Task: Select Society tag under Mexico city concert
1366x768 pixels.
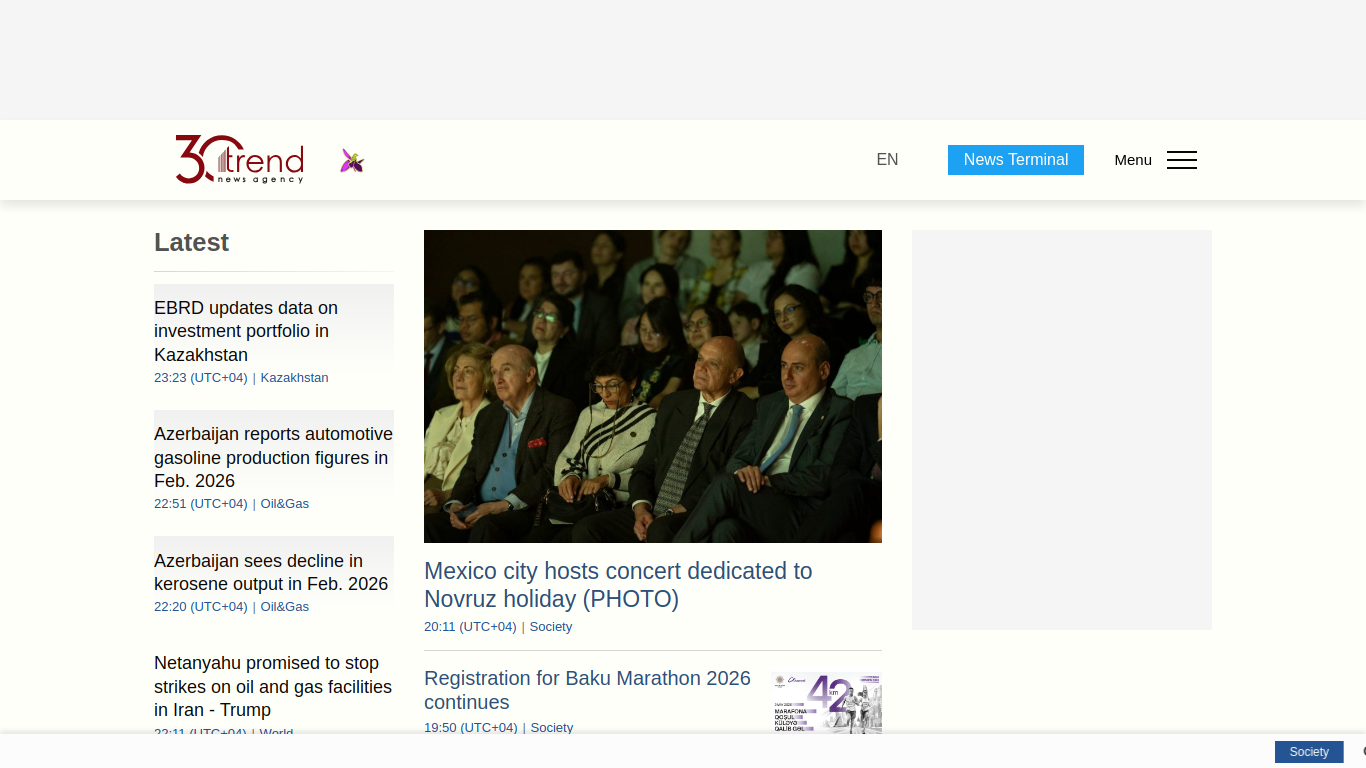Action: pos(551,627)
